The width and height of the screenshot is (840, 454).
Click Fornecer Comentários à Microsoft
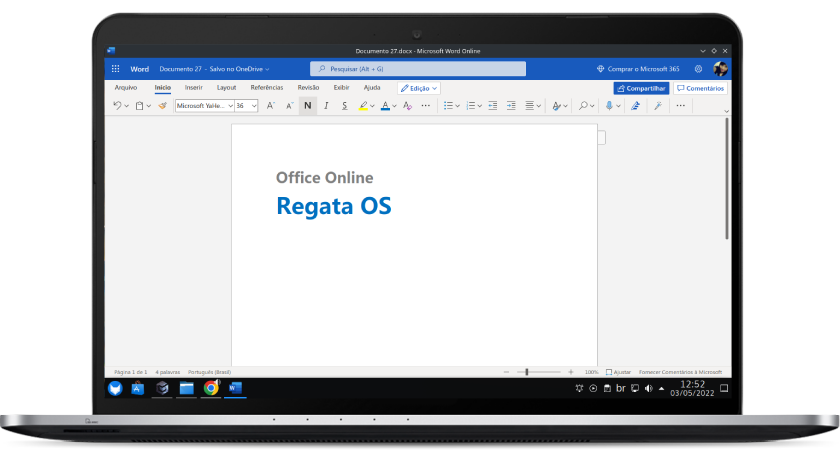pos(680,372)
